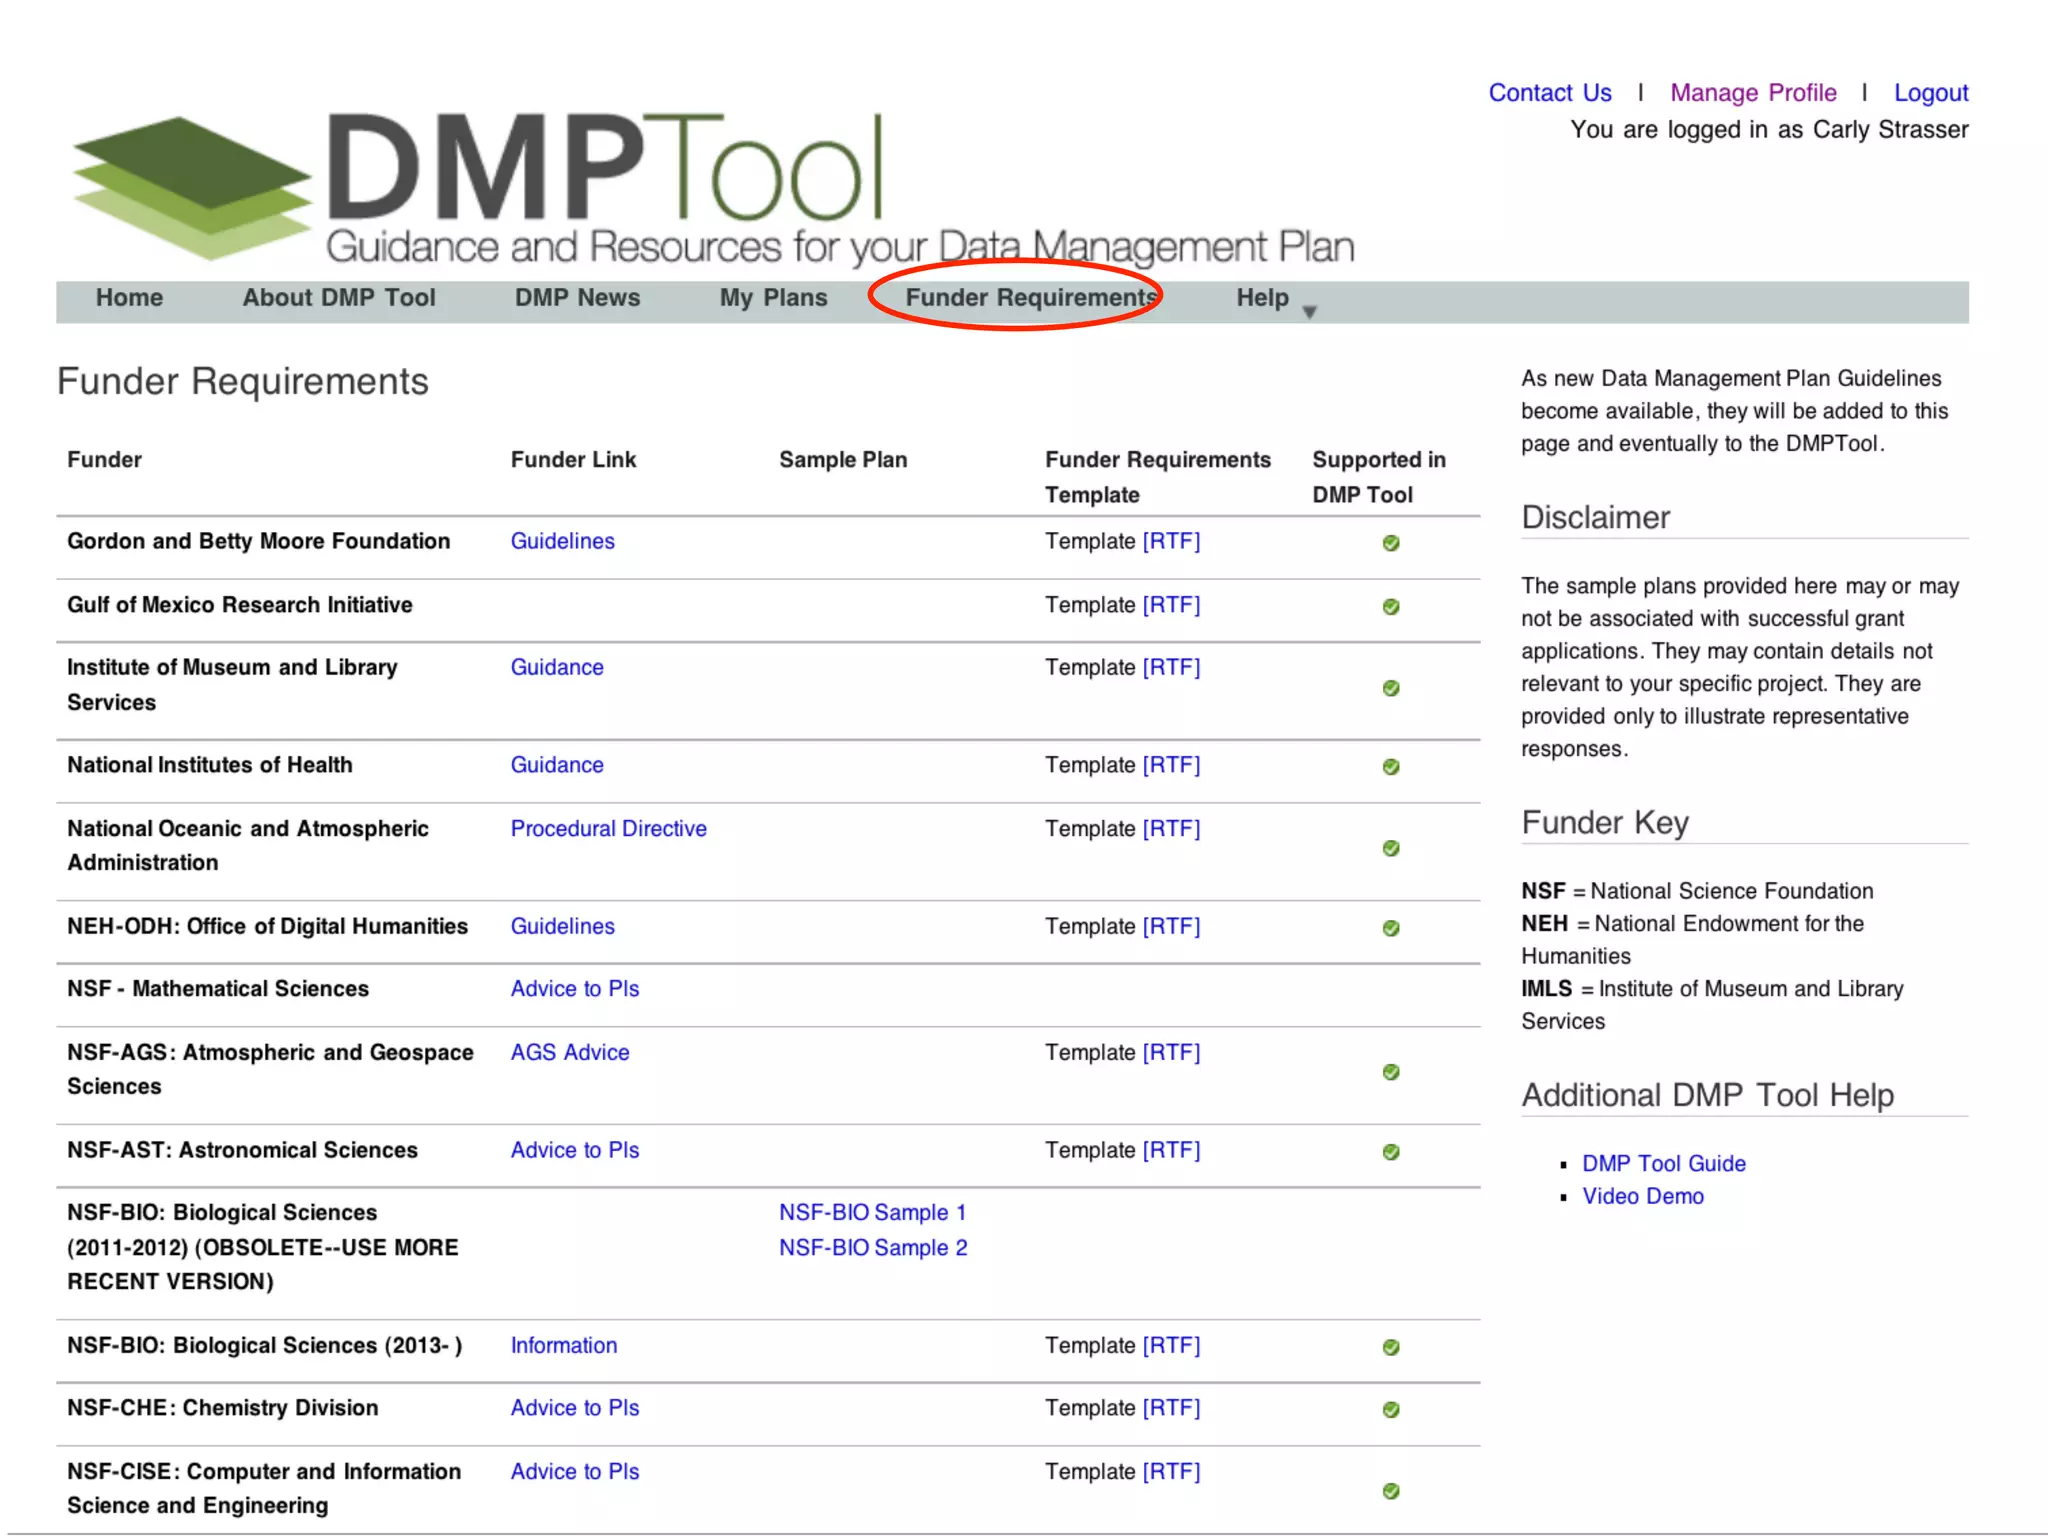This screenshot has width=2048, height=1536.
Task: Click green checkmark in NSF-BIO 2013 row
Action: coord(1390,1347)
